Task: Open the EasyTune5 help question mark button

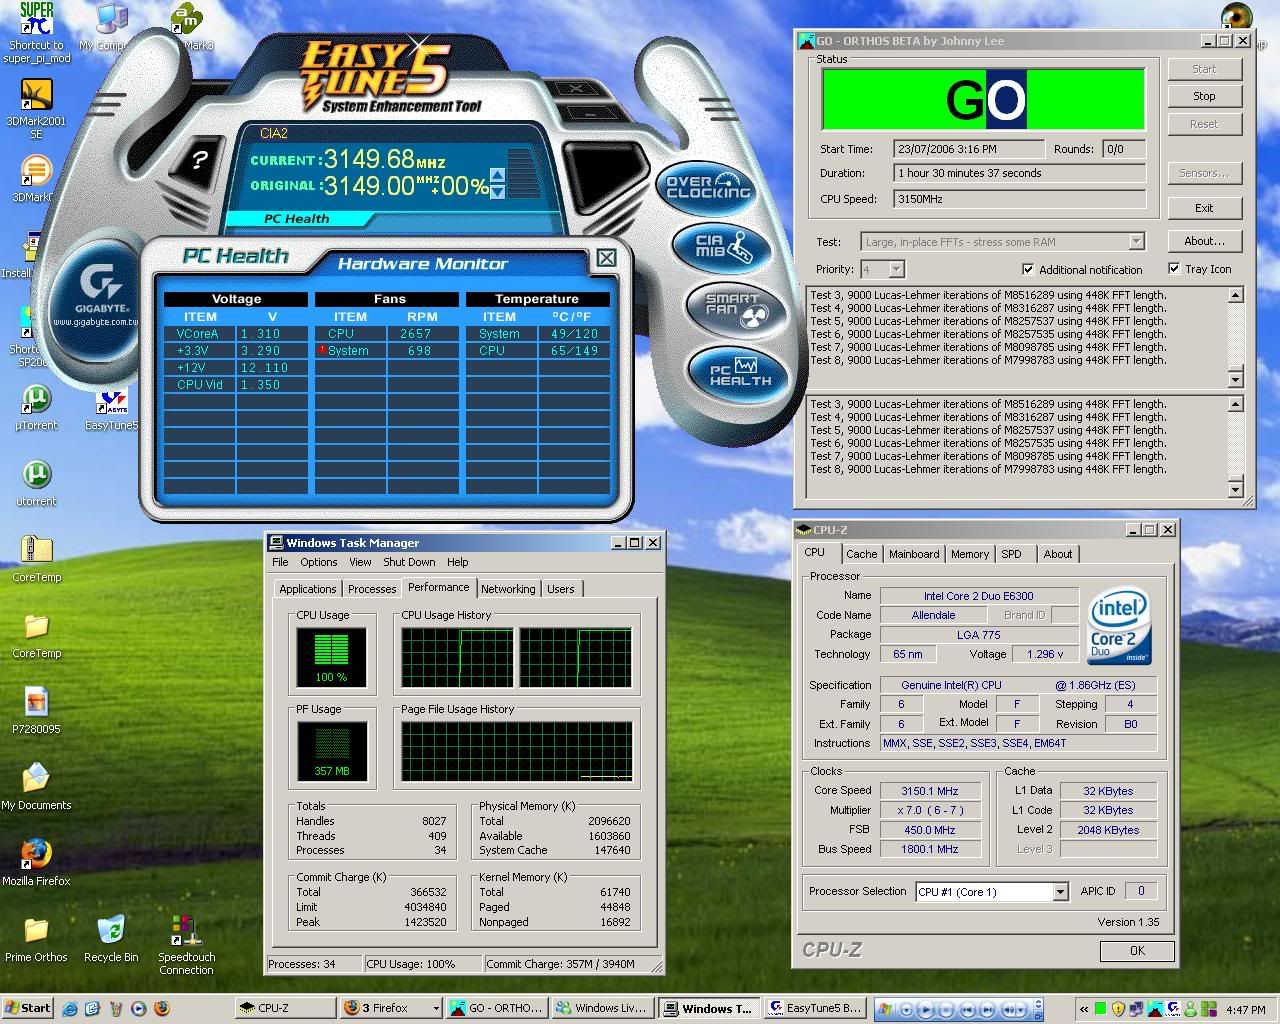Action: [200, 160]
